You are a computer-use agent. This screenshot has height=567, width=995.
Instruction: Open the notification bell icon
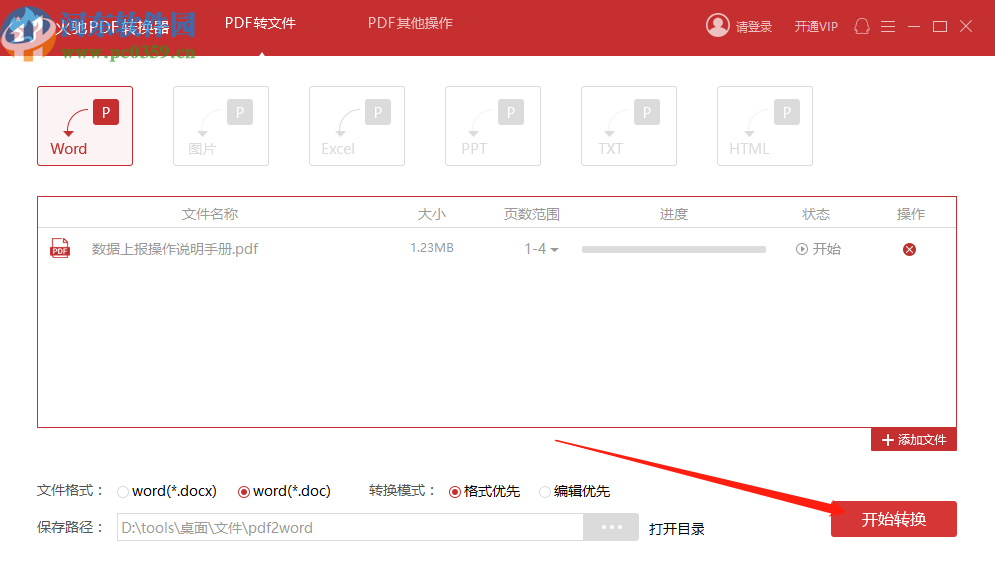point(861,26)
